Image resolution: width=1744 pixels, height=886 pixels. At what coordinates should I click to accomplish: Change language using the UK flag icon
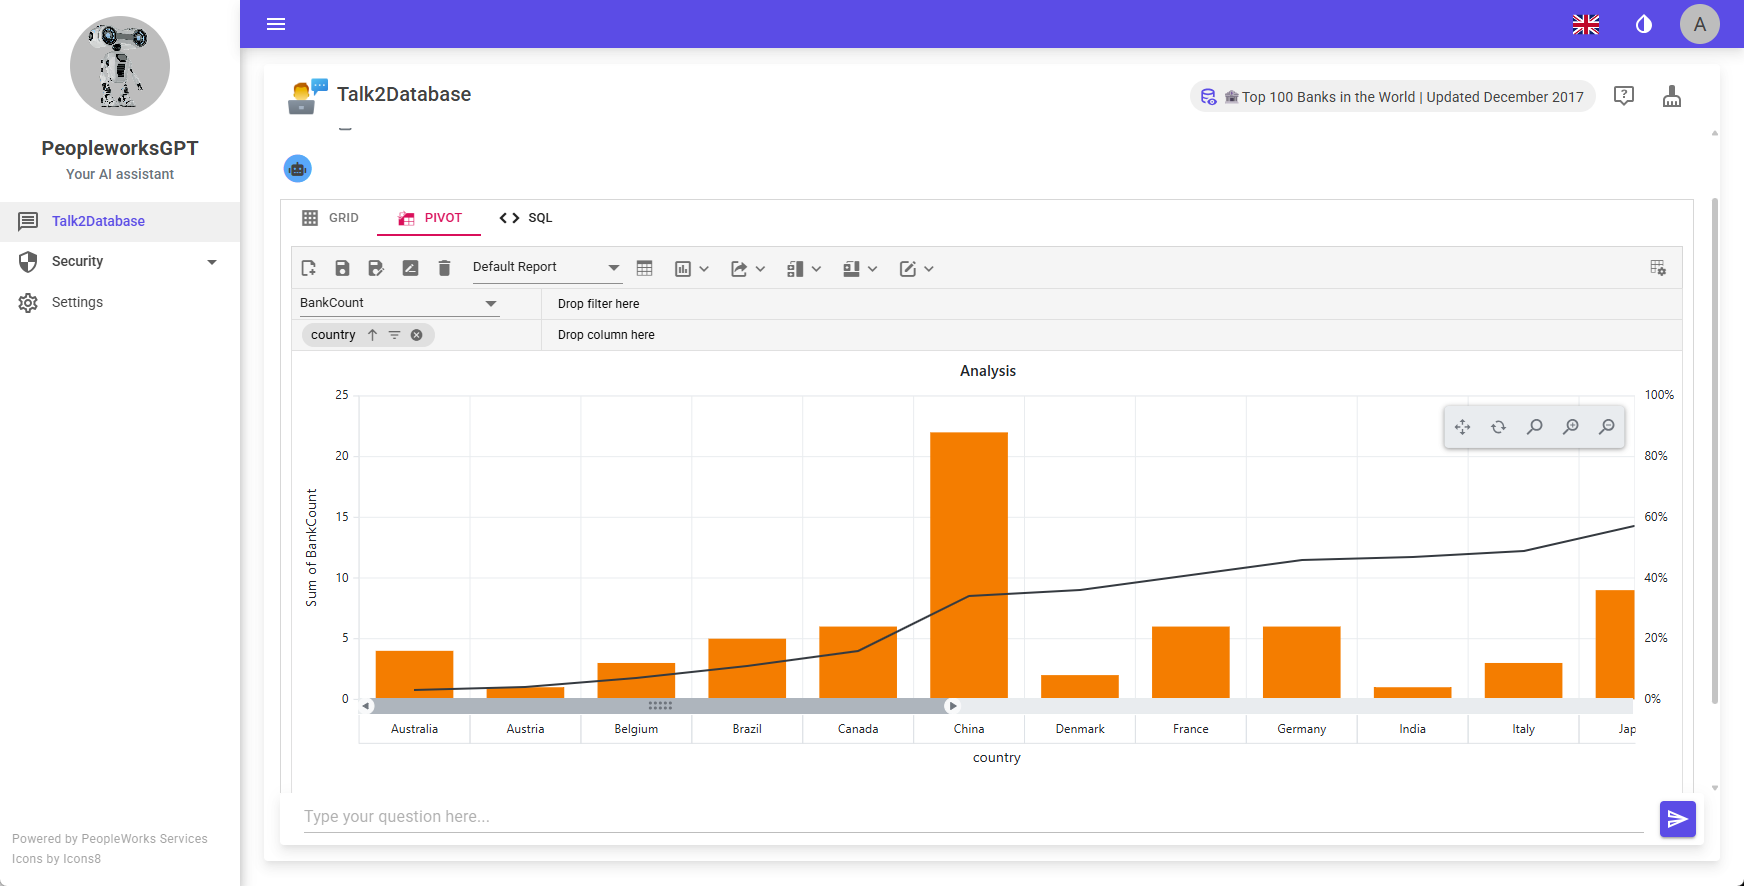[x=1586, y=24]
